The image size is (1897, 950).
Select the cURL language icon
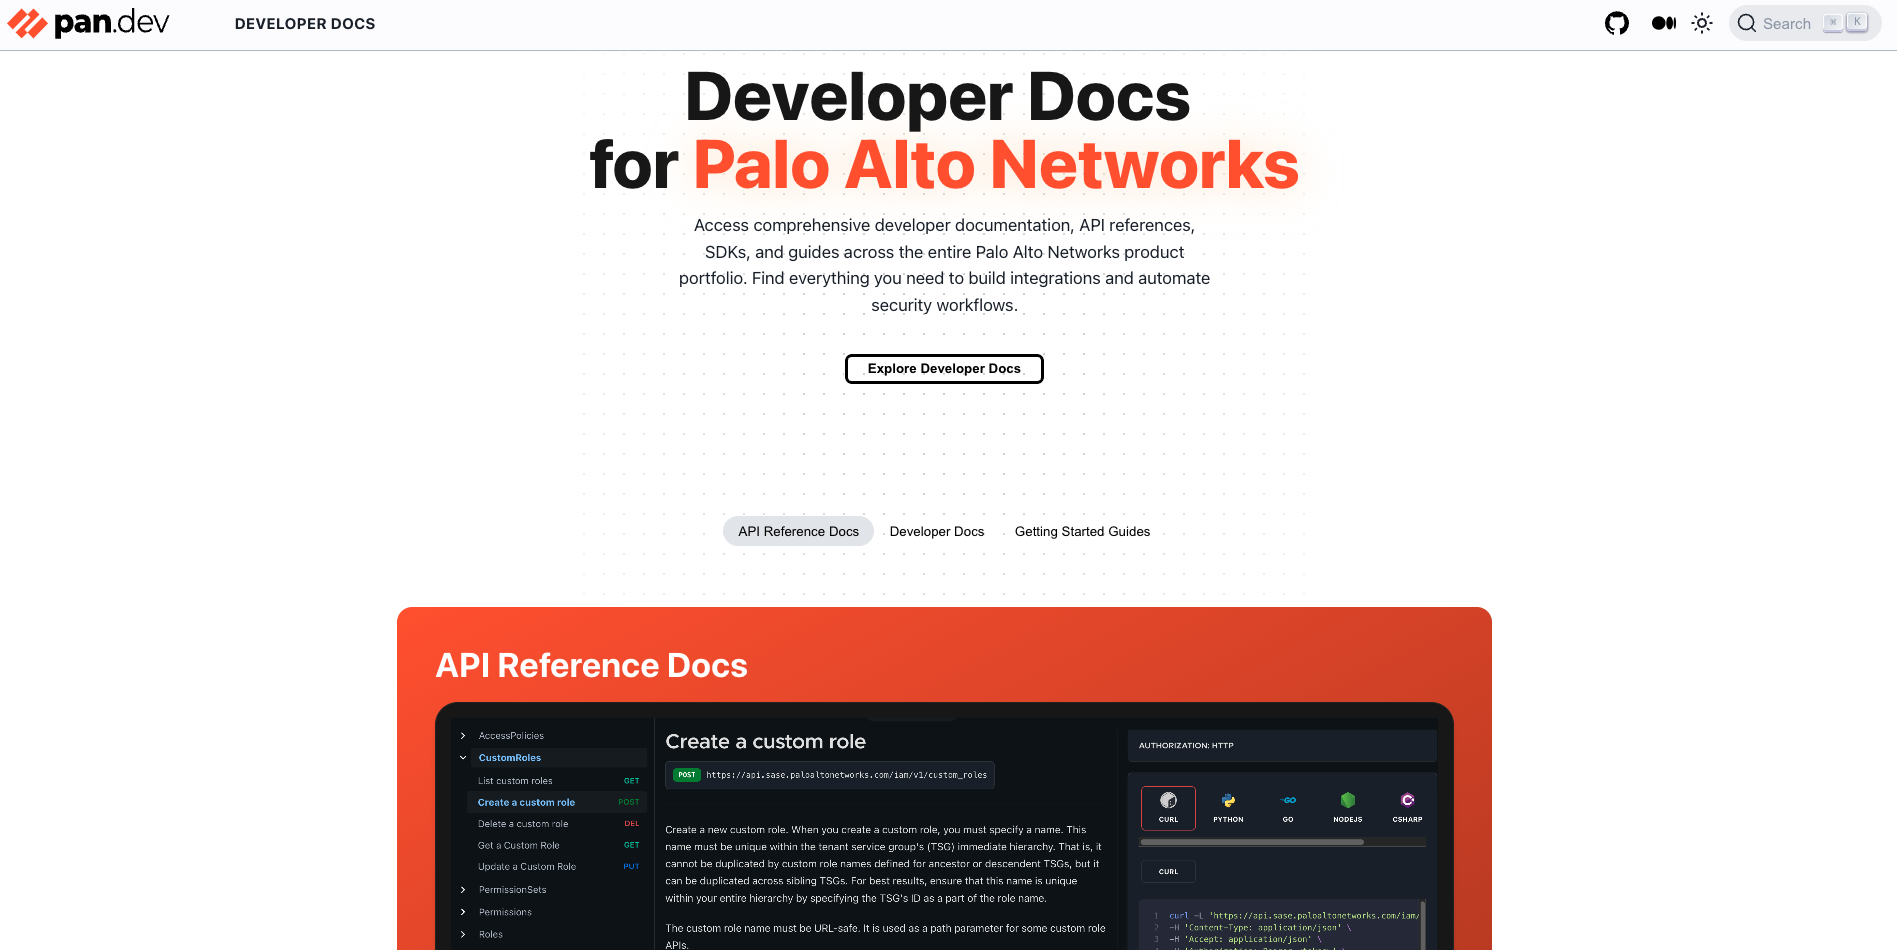coord(1168,808)
